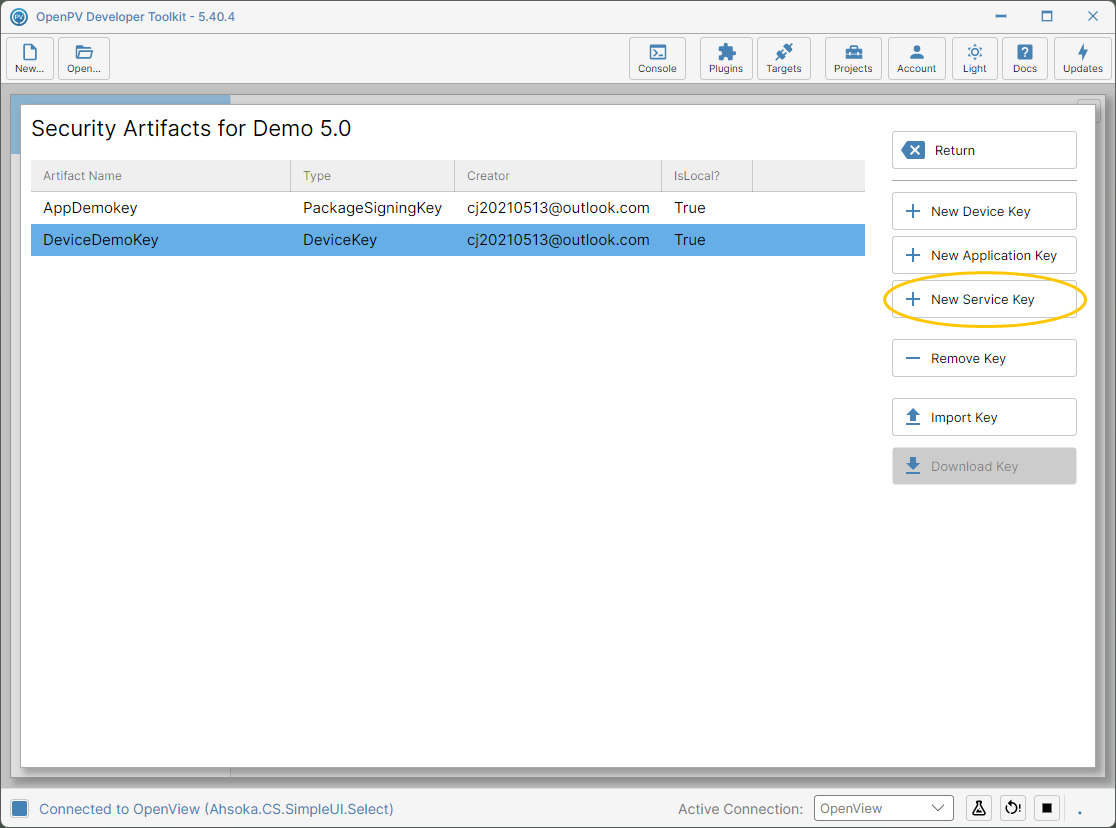Viewport: 1116px width, 828px height.
Task: Click the stop square icon in status bar
Action: click(1046, 808)
